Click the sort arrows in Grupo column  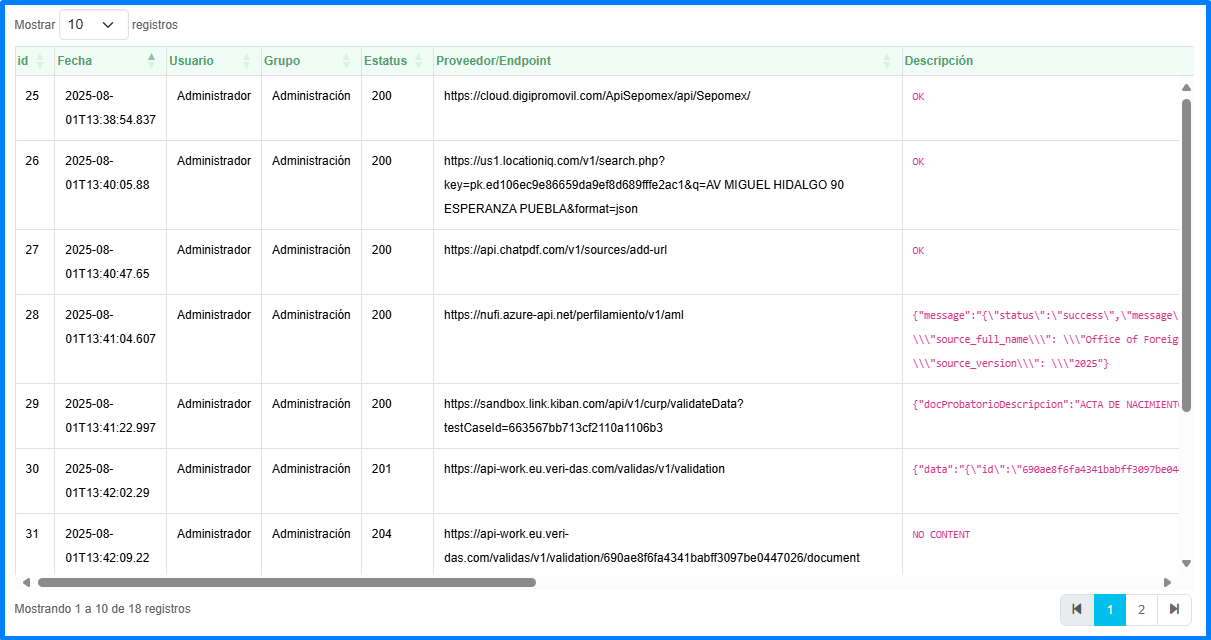click(346, 61)
